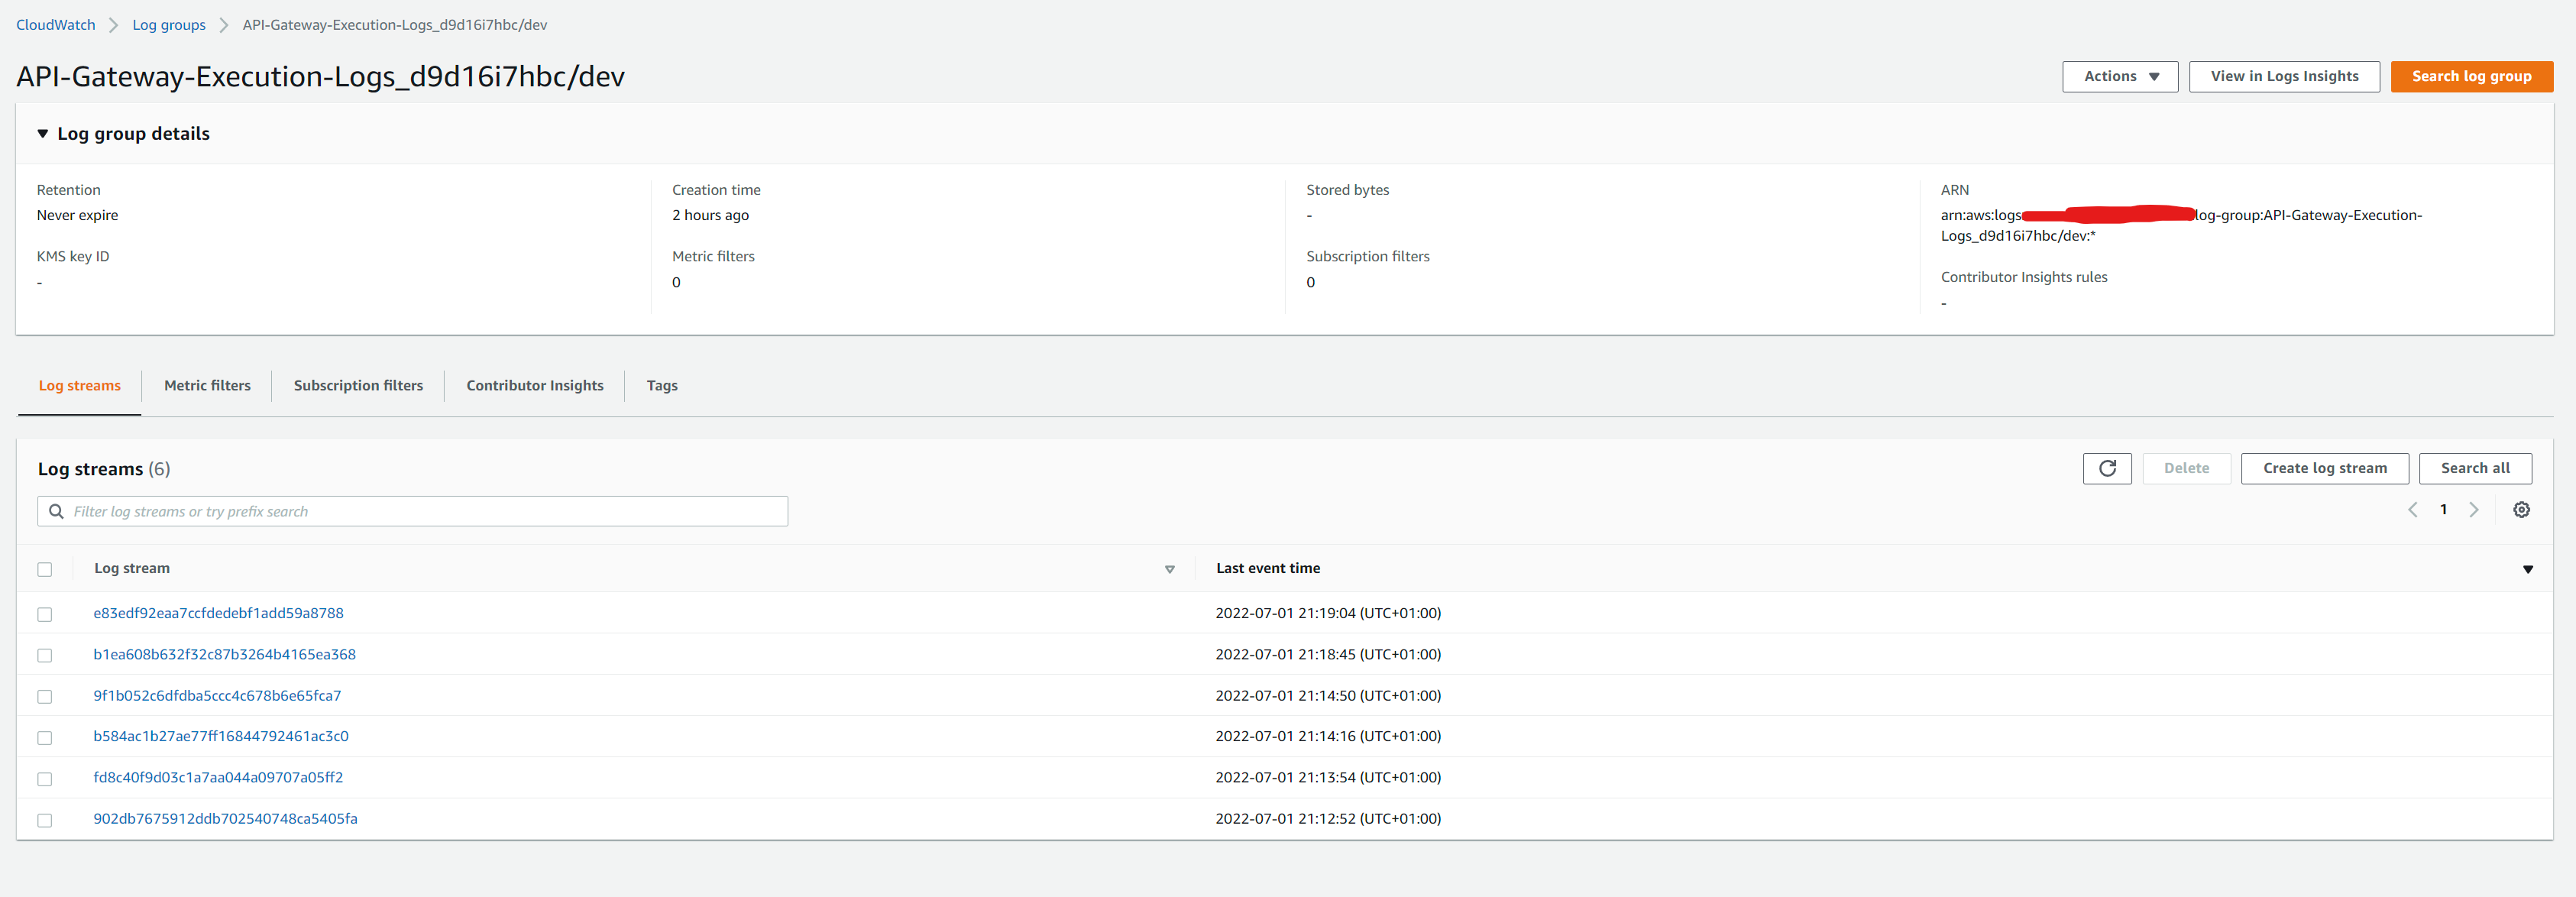
Task: Go to previous page arrow
Action: [x=2412, y=510]
